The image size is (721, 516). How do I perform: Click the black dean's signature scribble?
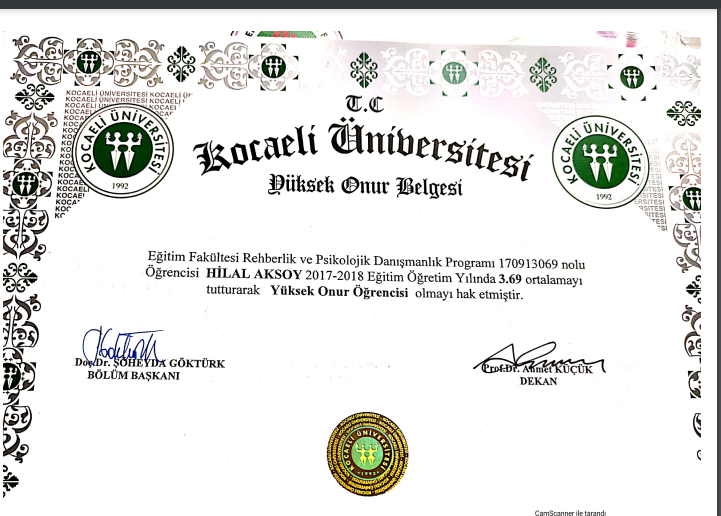539,357
